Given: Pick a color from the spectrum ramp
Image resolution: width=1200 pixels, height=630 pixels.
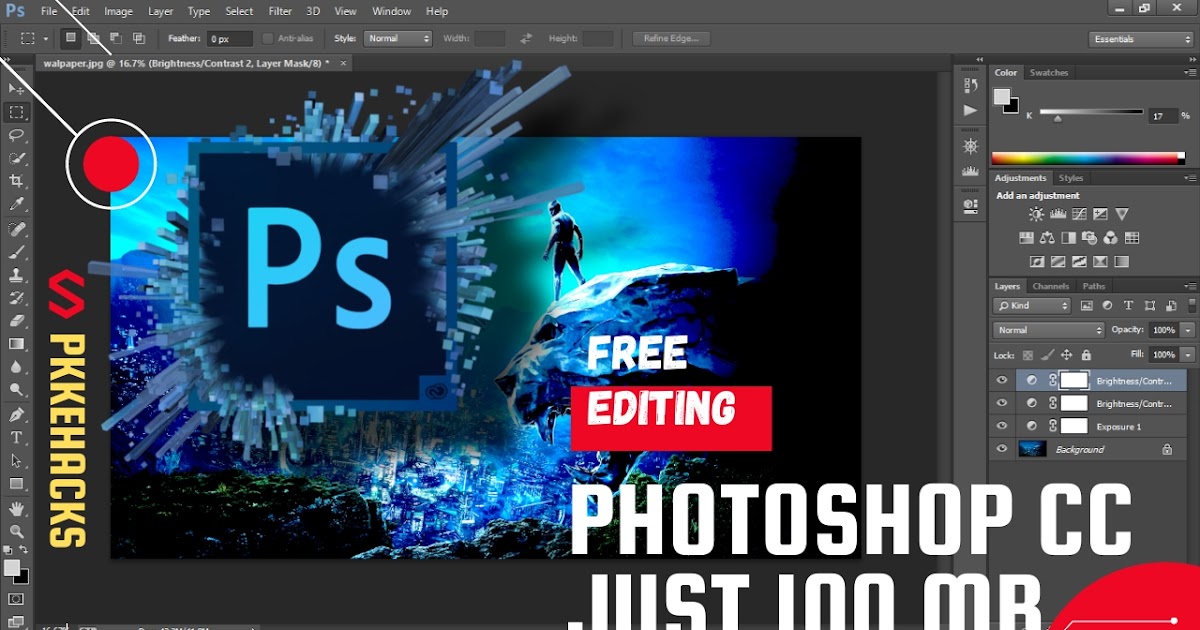Looking at the screenshot, I should click(1088, 158).
